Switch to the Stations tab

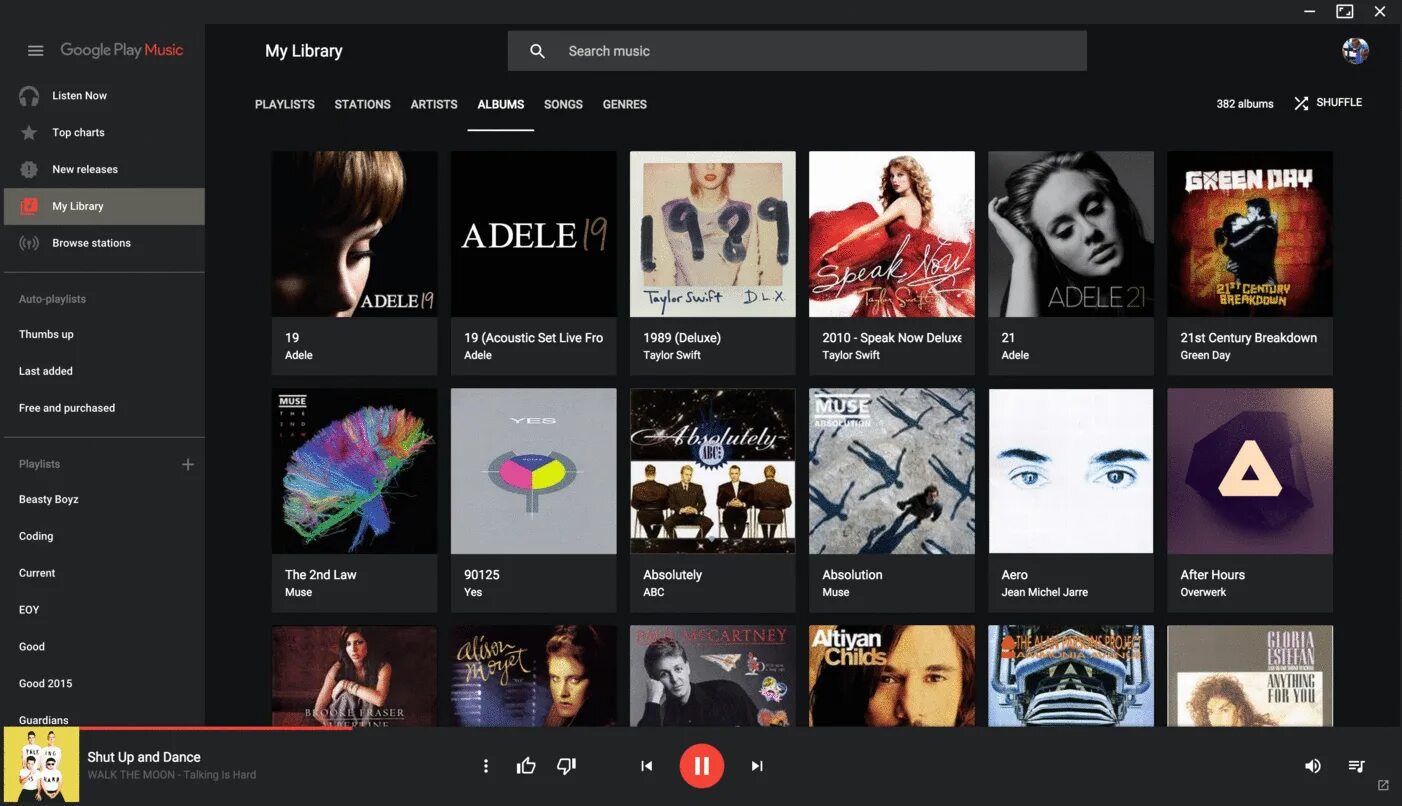pyautogui.click(x=362, y=104)
